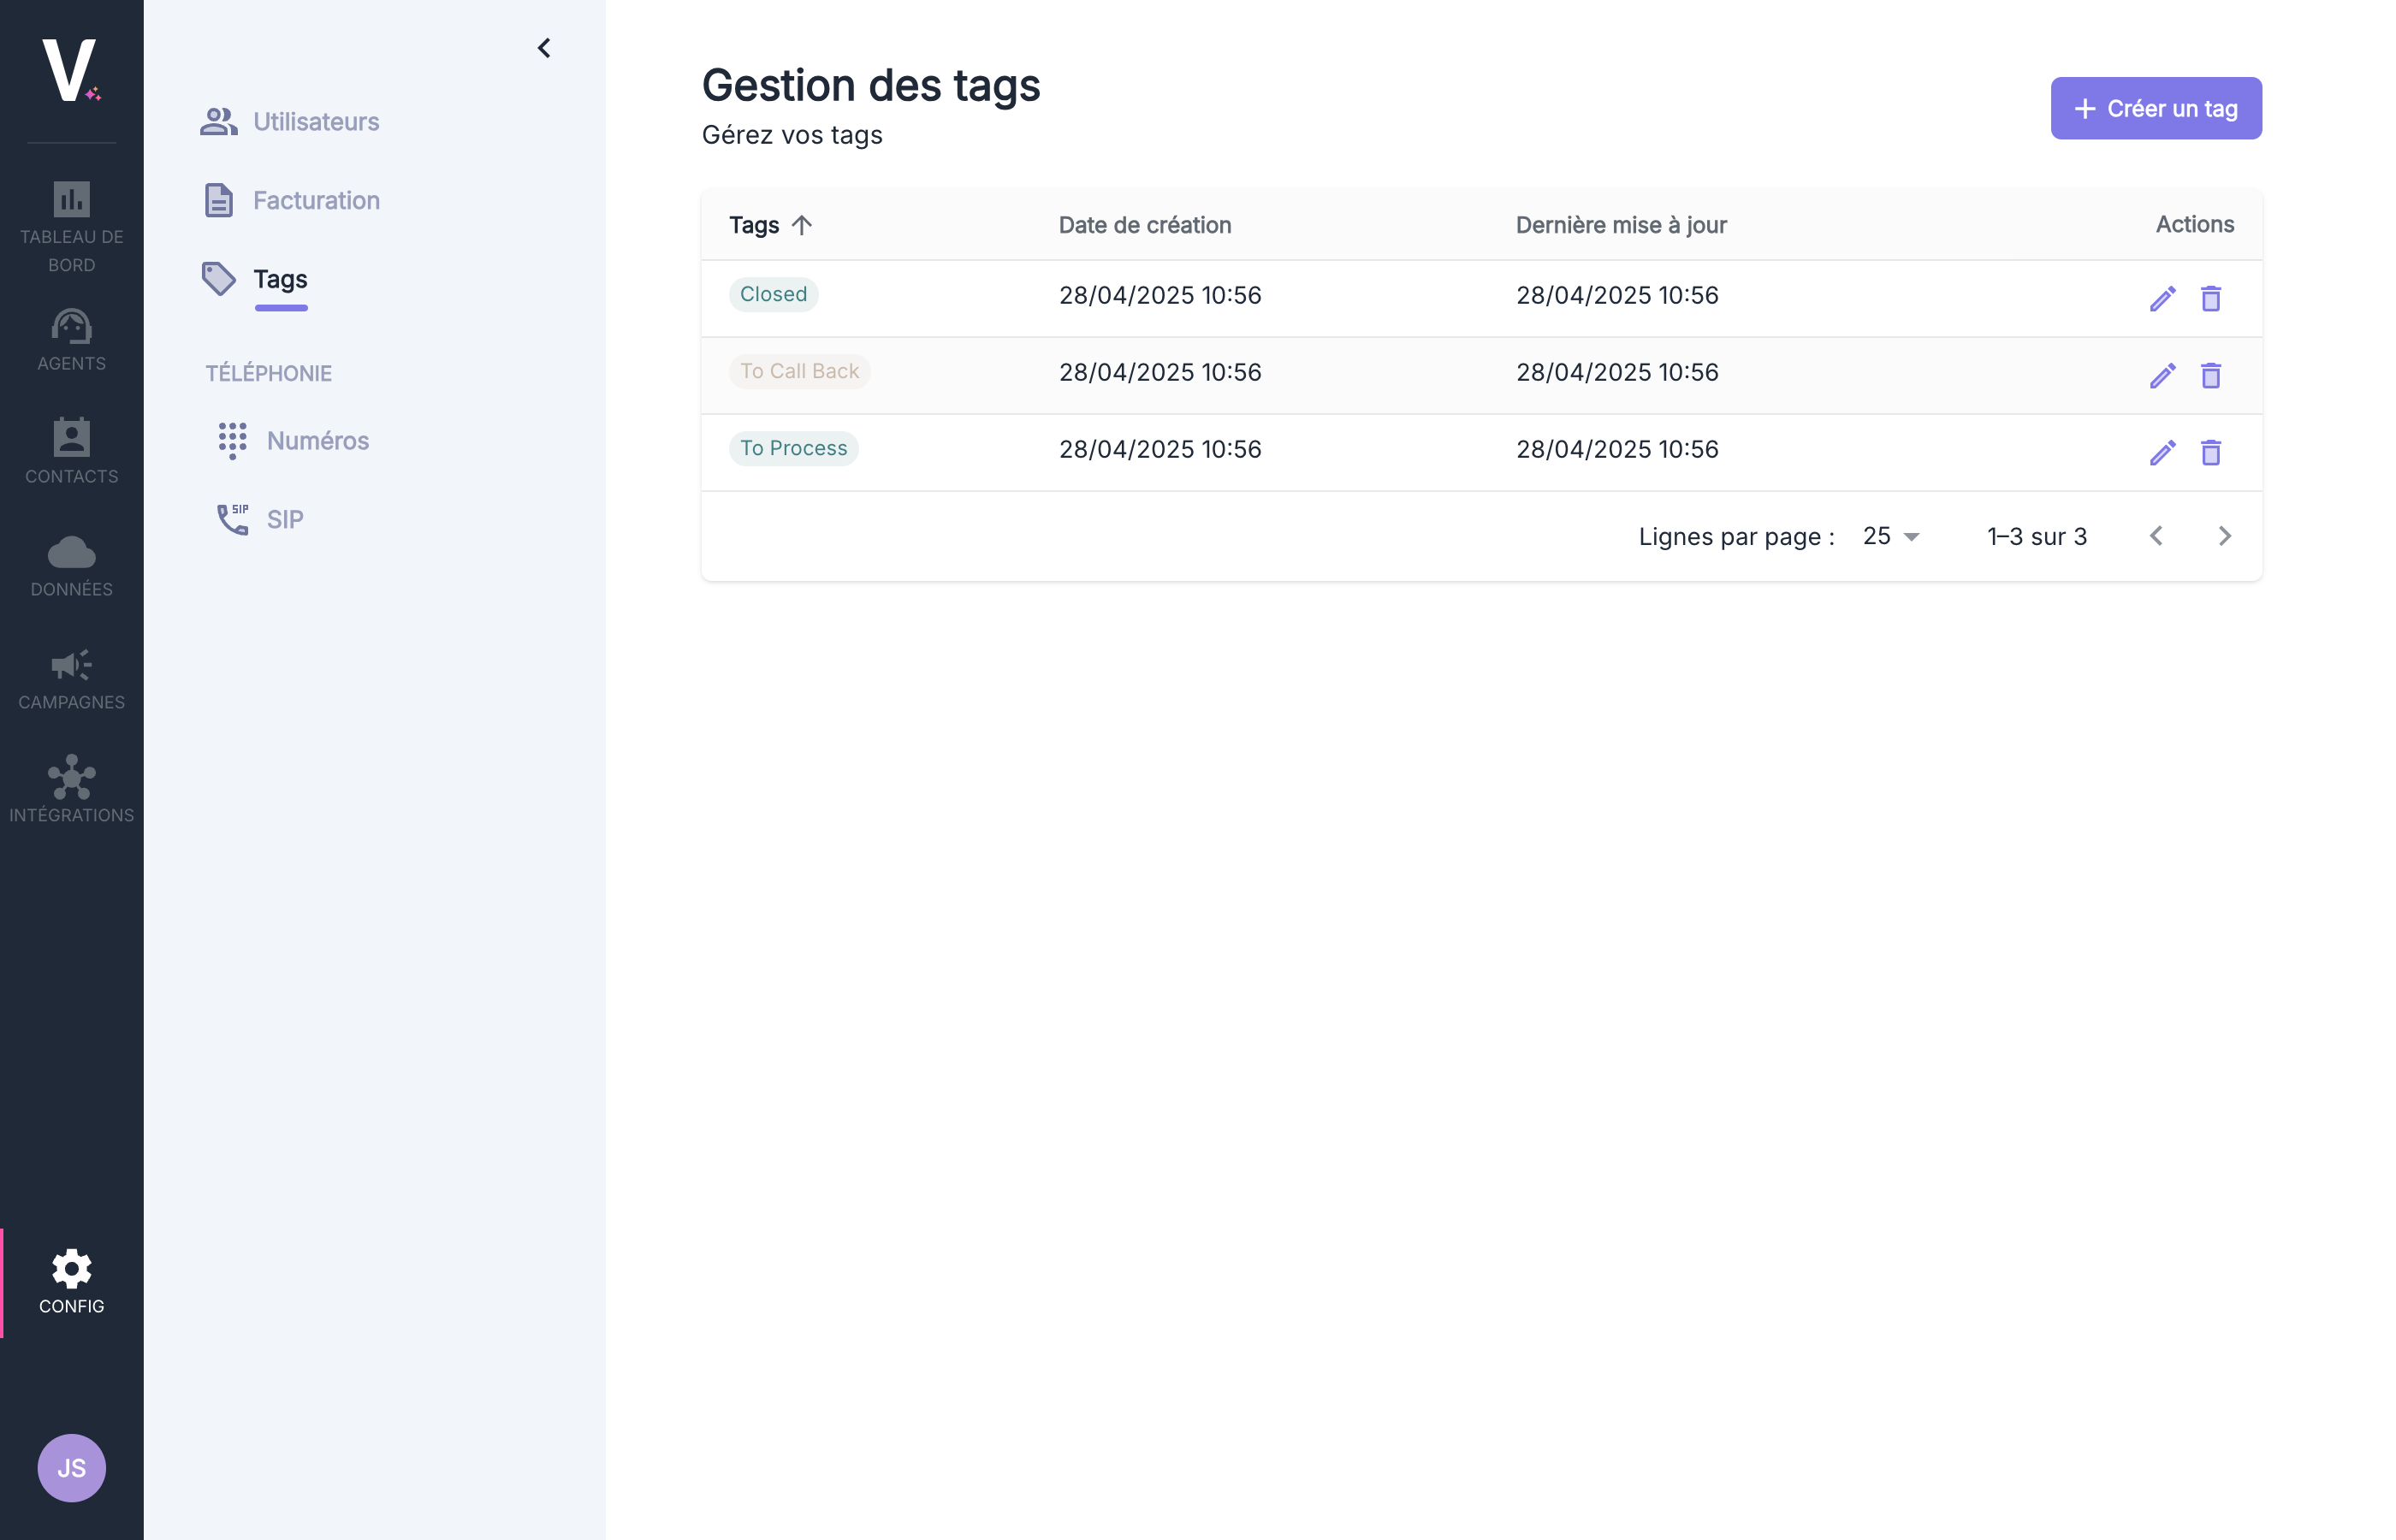
Task: Go to next page of tags
Action: tap(2224, 536)
